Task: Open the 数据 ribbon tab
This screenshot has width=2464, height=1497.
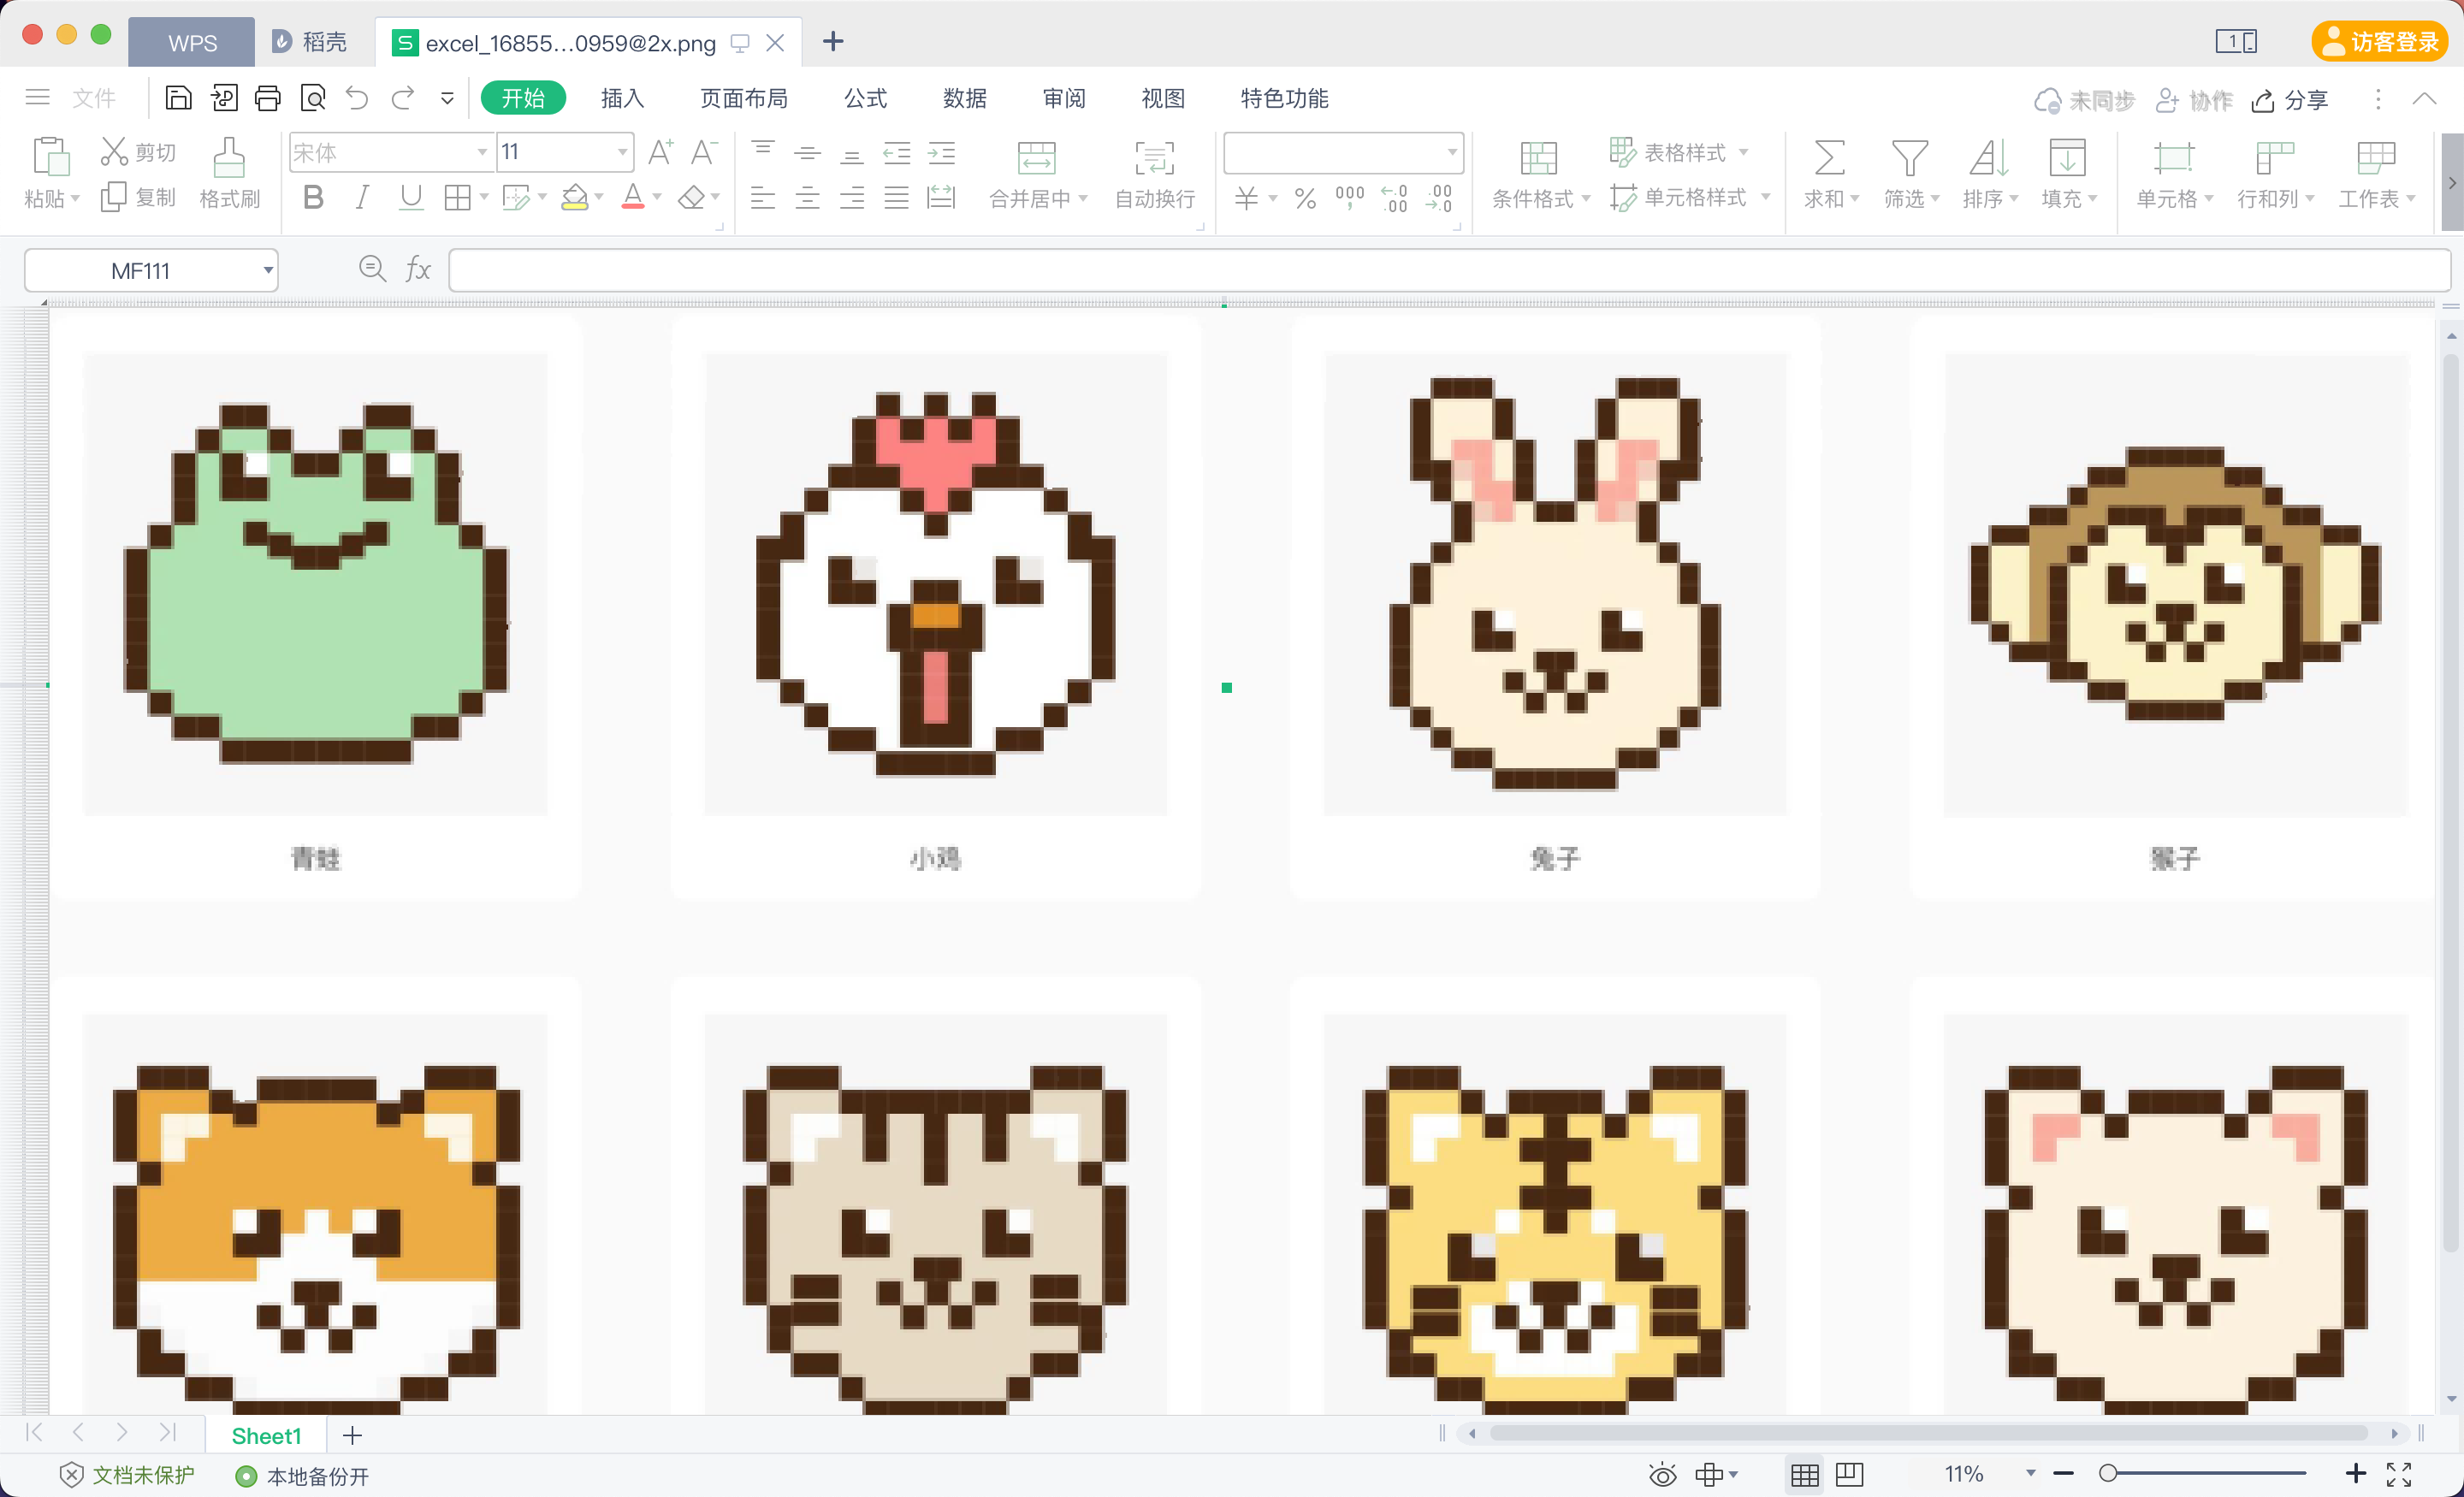Action: (x=964, y=98)
